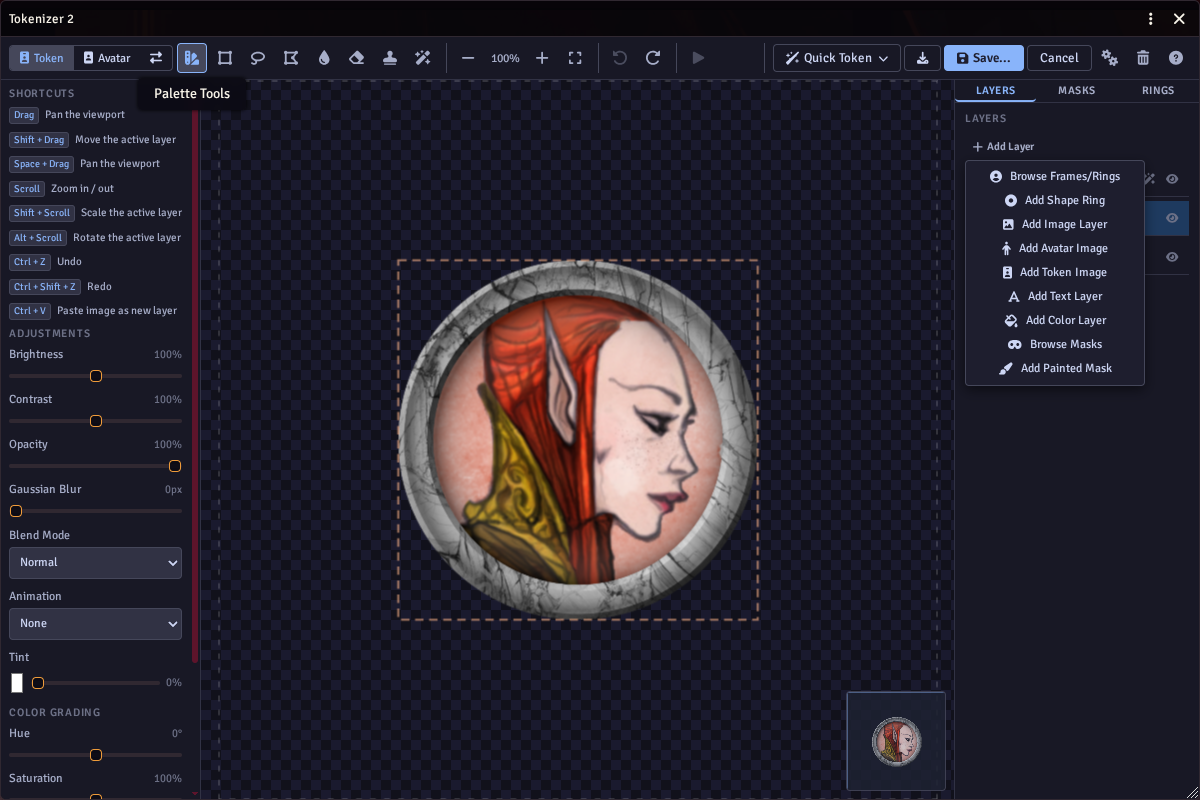Image resolution: width=1200 pixels, height=800 pixels.
Task: Click Add Layer to toggle menu
Action: coord(1003,146)
